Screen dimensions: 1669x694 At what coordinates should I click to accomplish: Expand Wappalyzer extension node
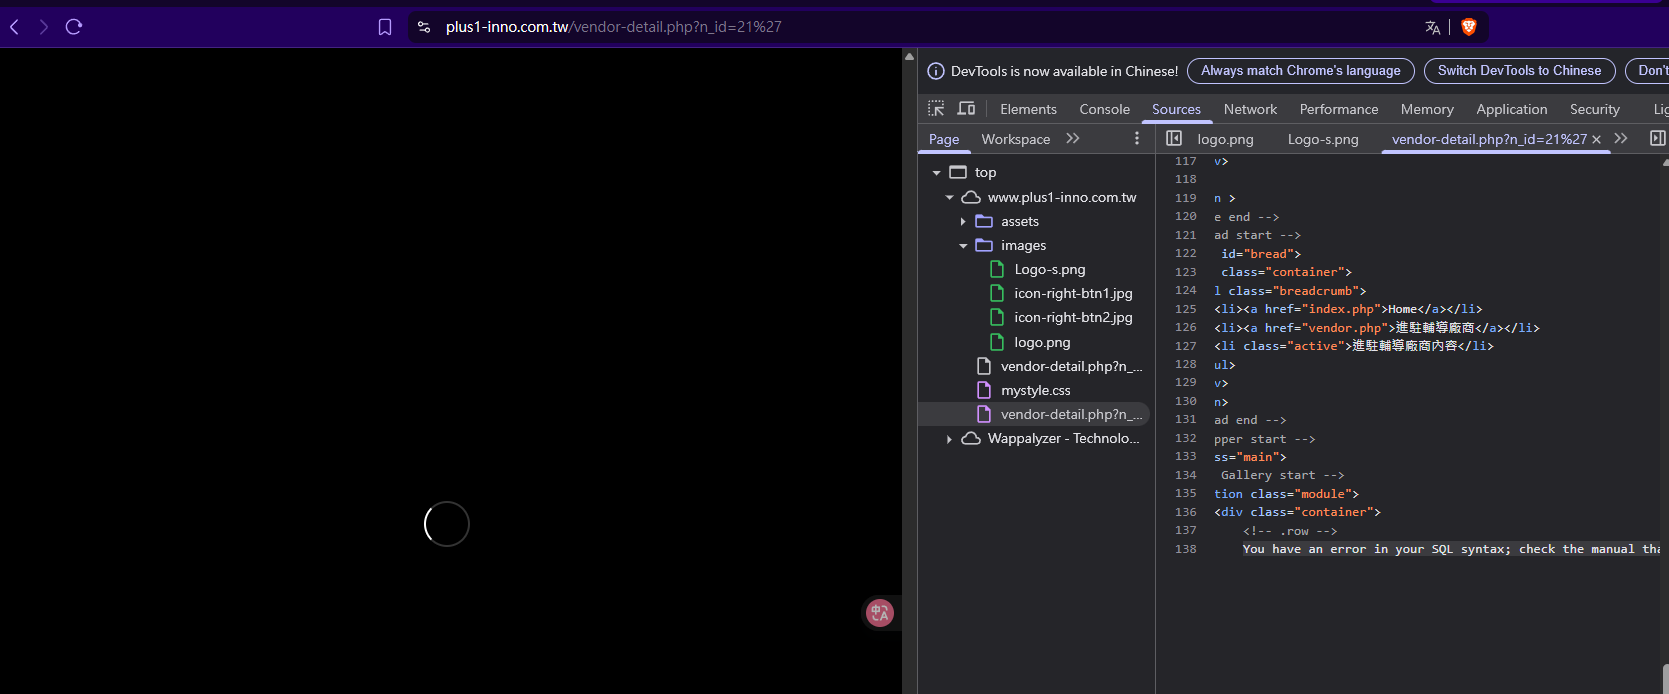point(949,439)
